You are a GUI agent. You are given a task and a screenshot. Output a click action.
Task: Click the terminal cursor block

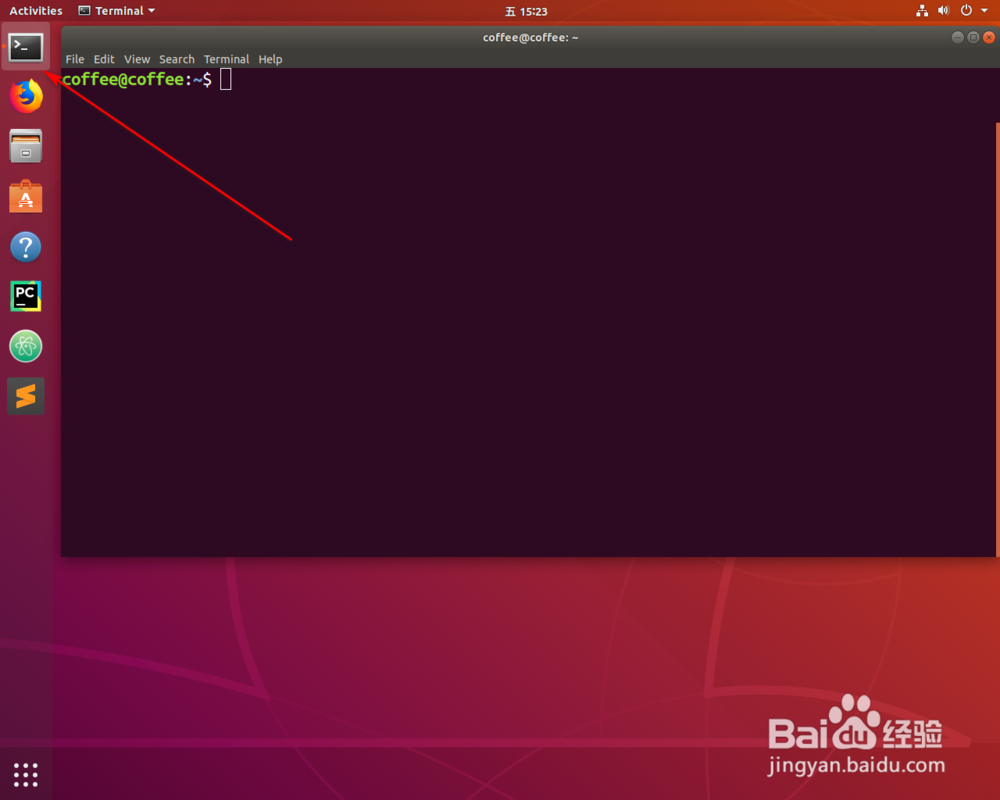pyautogui.click(x=226, y=79)
